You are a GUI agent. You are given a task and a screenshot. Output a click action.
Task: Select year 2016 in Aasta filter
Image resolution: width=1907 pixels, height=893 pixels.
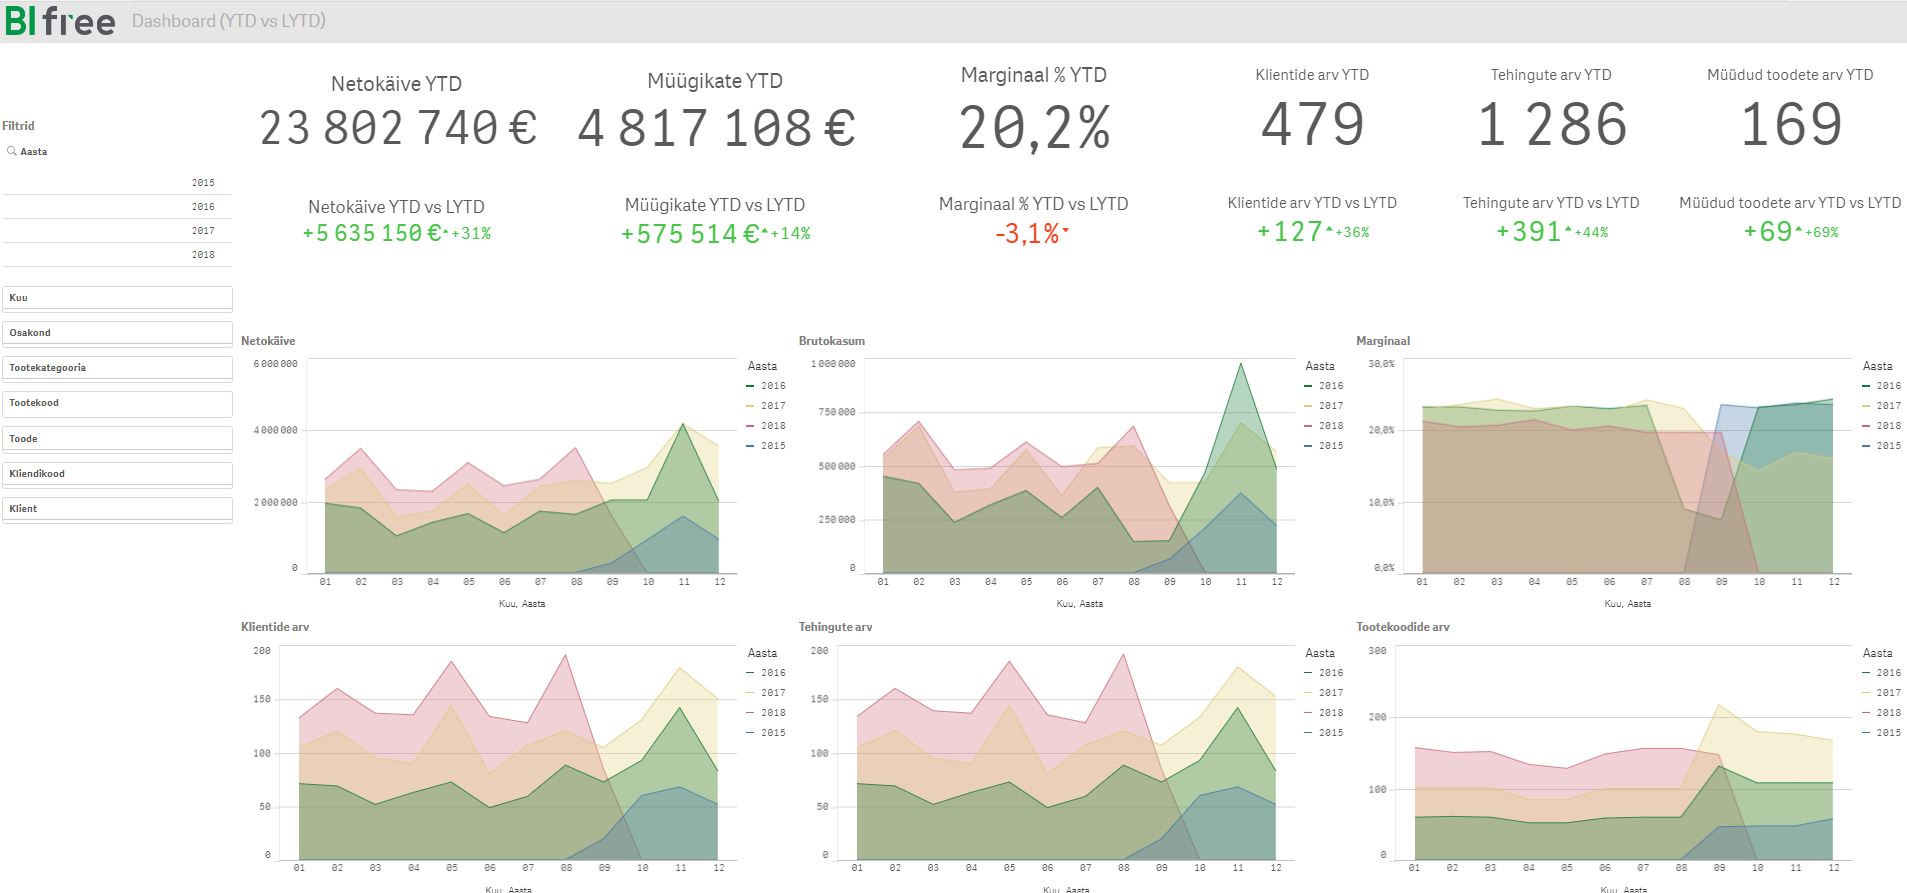pyautogui.click(x=117, y=207)
